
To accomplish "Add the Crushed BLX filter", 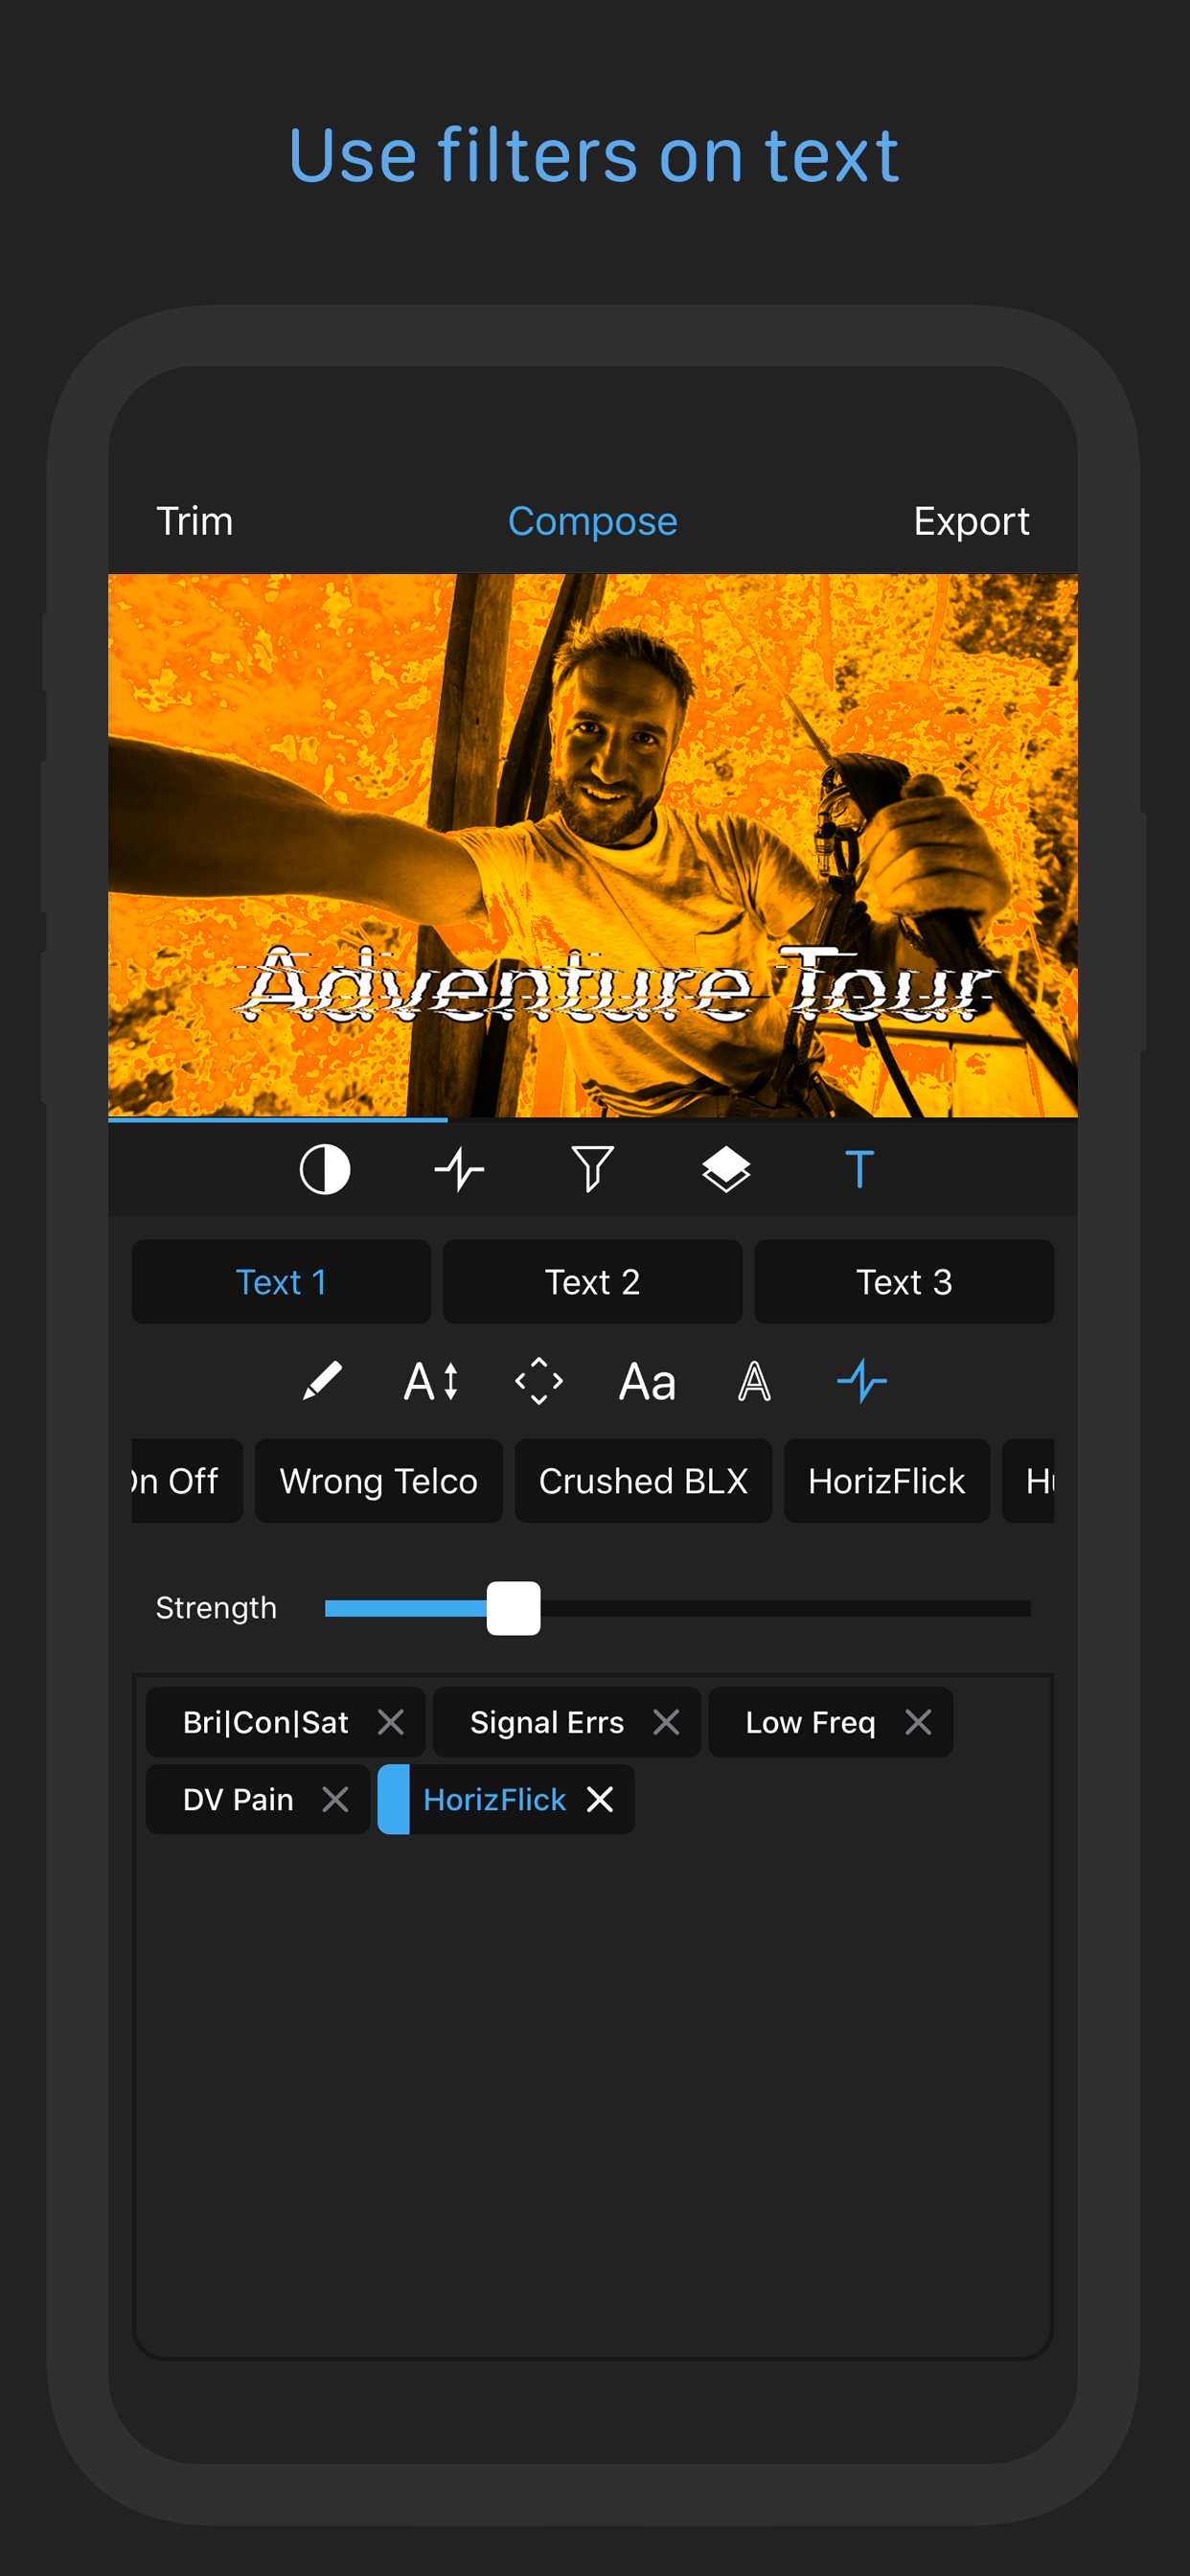I will click(x=643, y=1481).
